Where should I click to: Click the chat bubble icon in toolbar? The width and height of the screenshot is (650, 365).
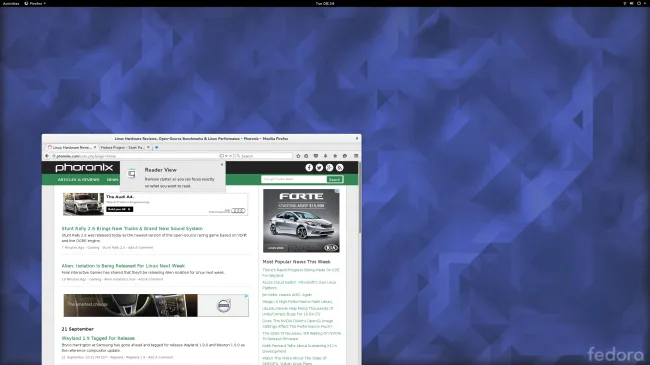point(345,156)
